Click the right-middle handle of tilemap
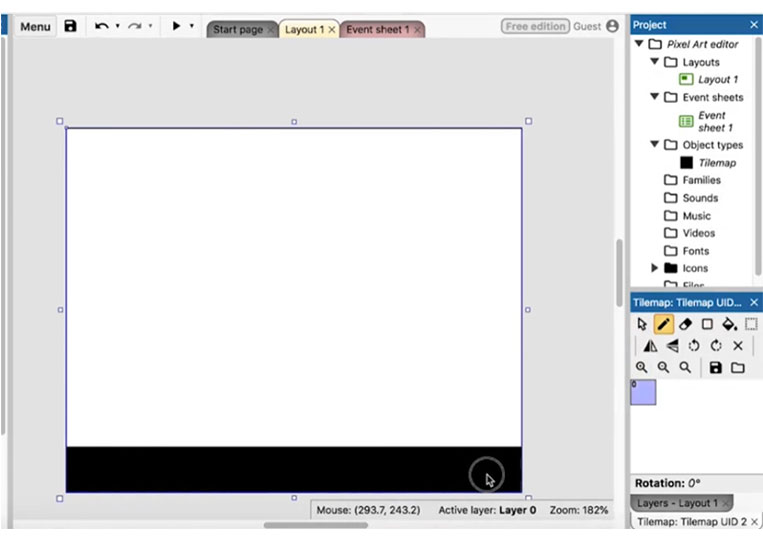Image resolution: width=763 pixels, height=541 pixels. pyautogui.click(x=528, y=309)
